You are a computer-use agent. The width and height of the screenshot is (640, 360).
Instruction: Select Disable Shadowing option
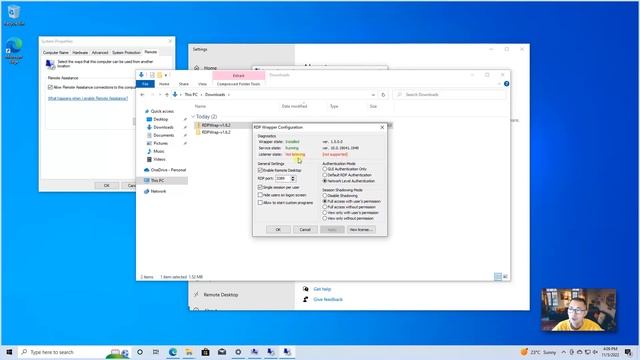[x=325, y=196]
